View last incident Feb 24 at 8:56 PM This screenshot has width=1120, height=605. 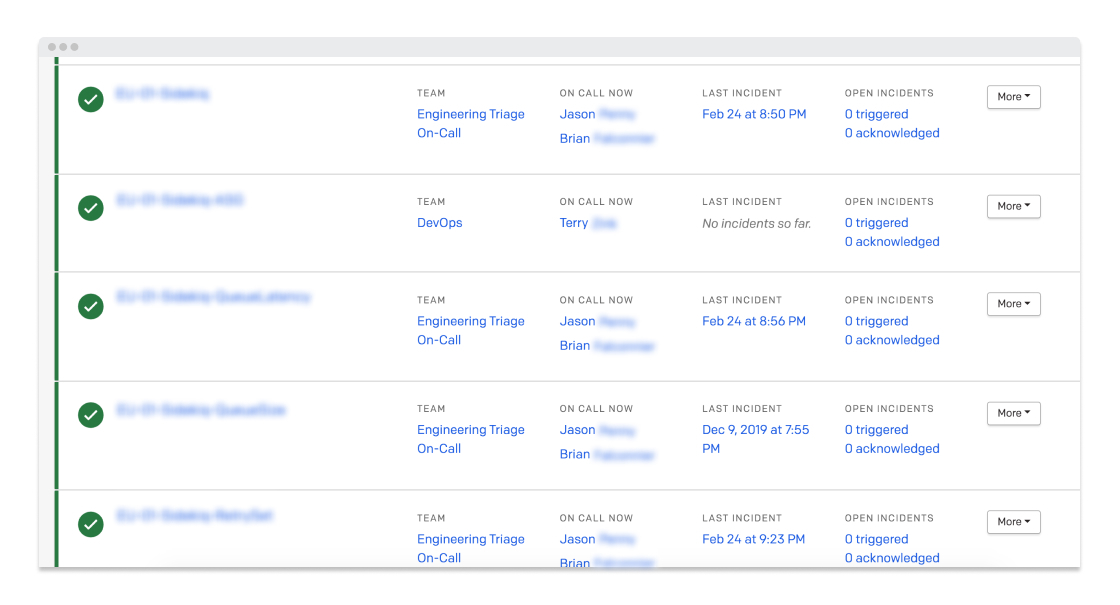click(754, 321)
